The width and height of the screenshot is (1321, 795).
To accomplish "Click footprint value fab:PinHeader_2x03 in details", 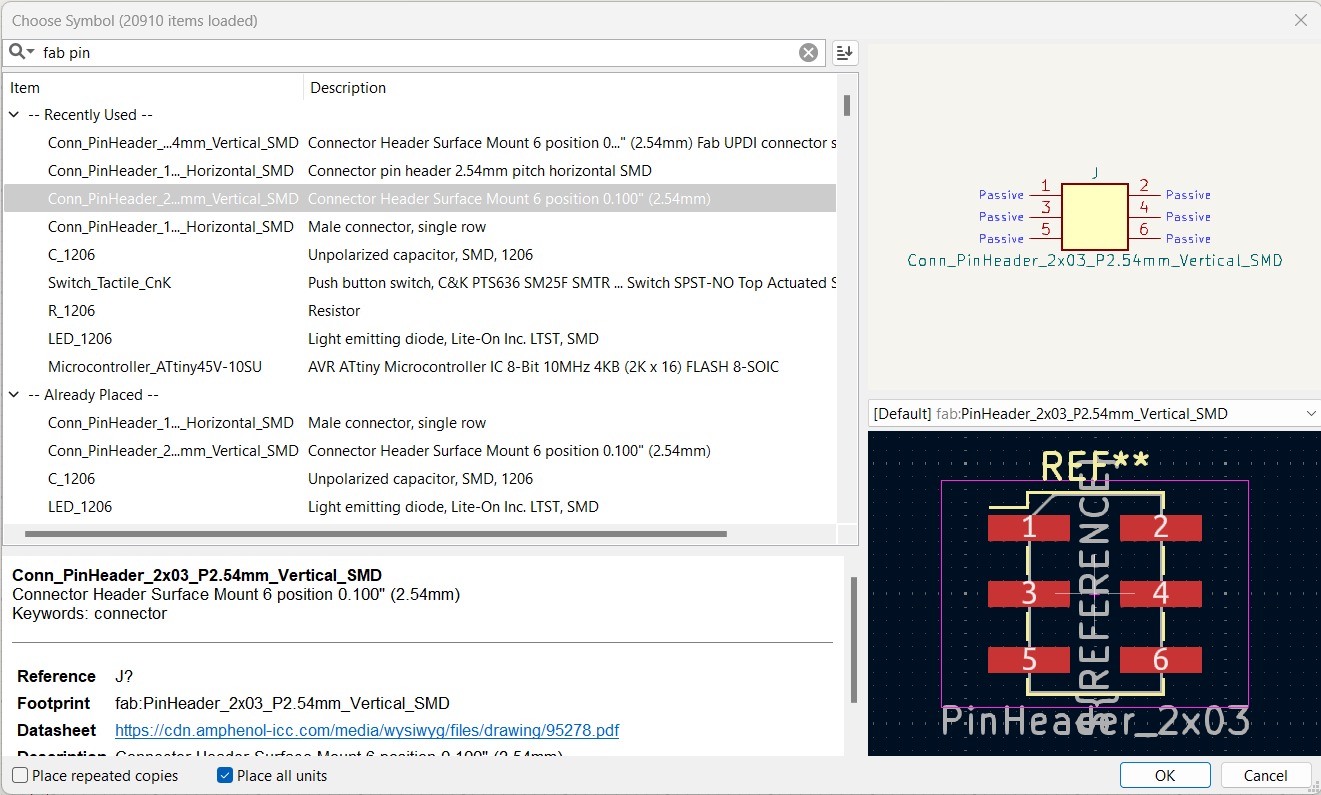I will click(x=282, y=703).
